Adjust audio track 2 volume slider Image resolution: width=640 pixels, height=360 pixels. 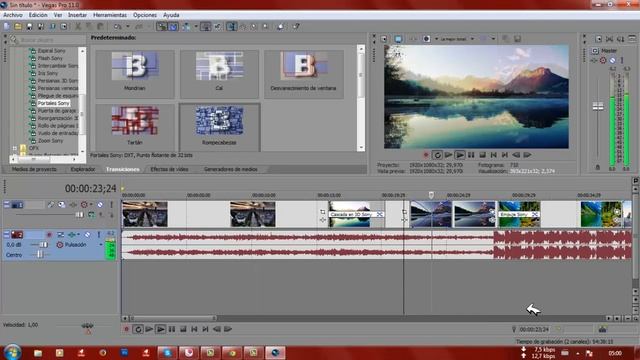point(44,244)
